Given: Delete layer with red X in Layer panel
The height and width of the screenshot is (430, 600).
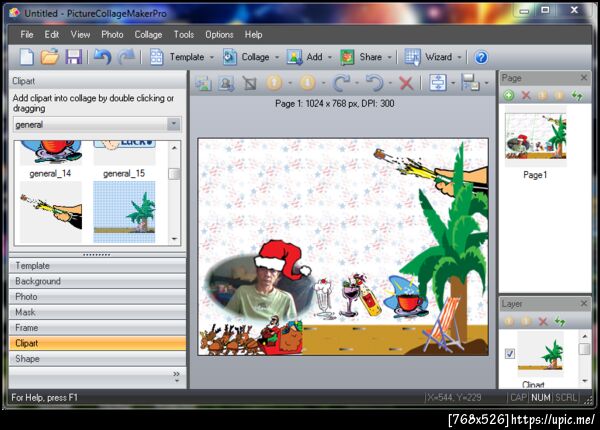Looking at the screenshot, I should (x=543, y=321).
